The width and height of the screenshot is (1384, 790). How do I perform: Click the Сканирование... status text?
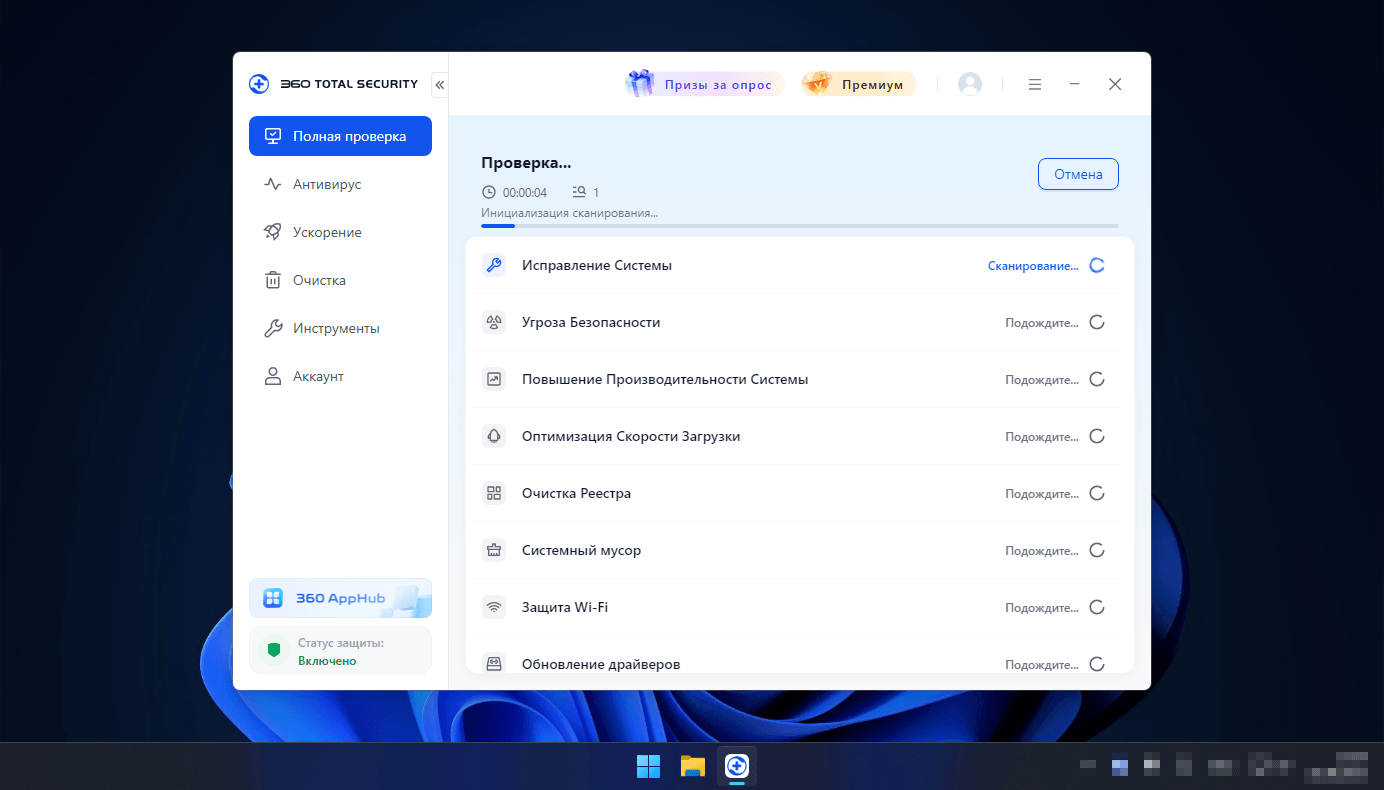pyautogui.click(x=1033, y=266)
